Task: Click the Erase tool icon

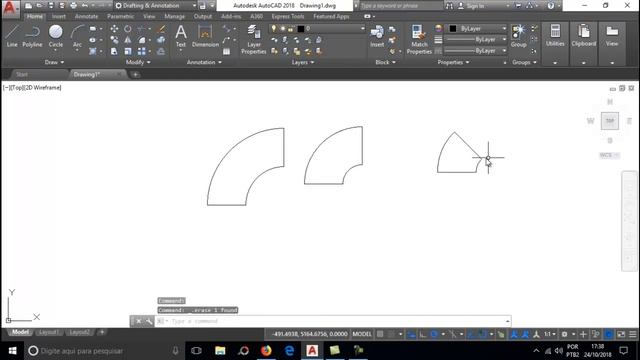Action: [x=162, y=29]
